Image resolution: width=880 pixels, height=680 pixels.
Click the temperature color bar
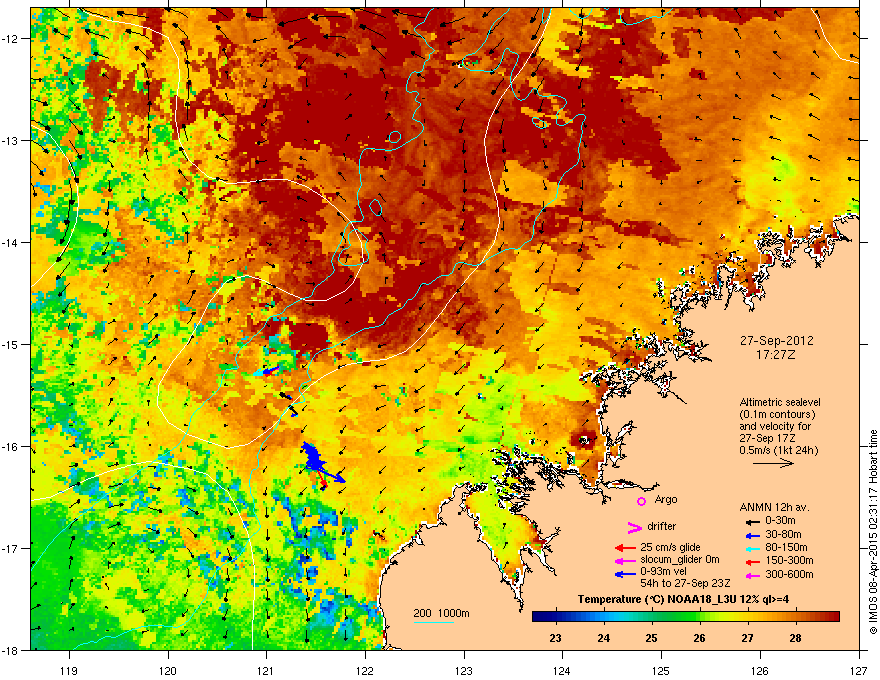pyautogui.click(x=685, y=617)
